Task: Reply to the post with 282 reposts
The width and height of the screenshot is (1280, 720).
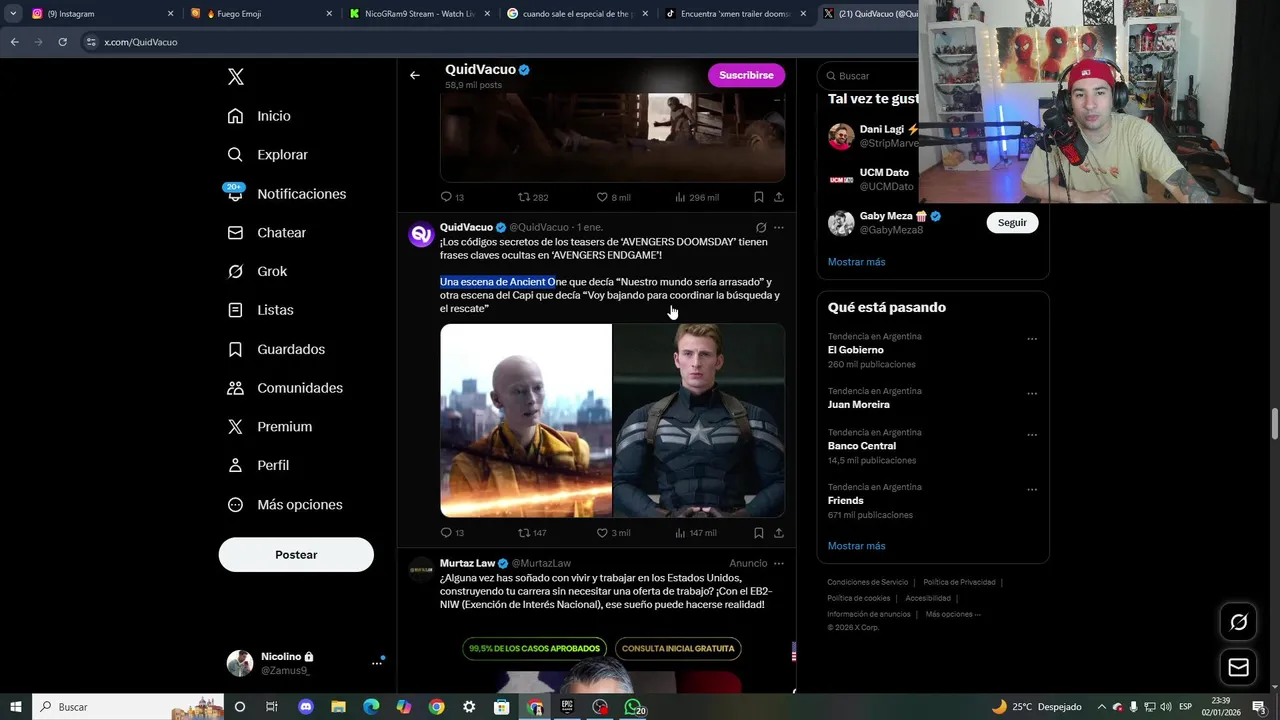Action: point(452,197)
